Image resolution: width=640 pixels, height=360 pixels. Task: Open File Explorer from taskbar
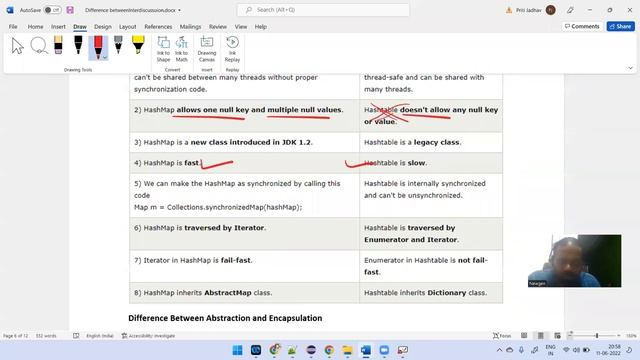pos(347,350)
